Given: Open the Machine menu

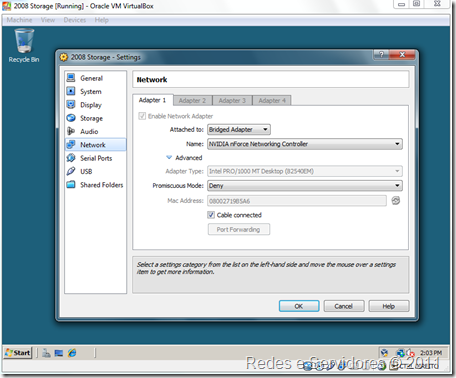Looking at the screenshot, I should [x=19, y=20].
